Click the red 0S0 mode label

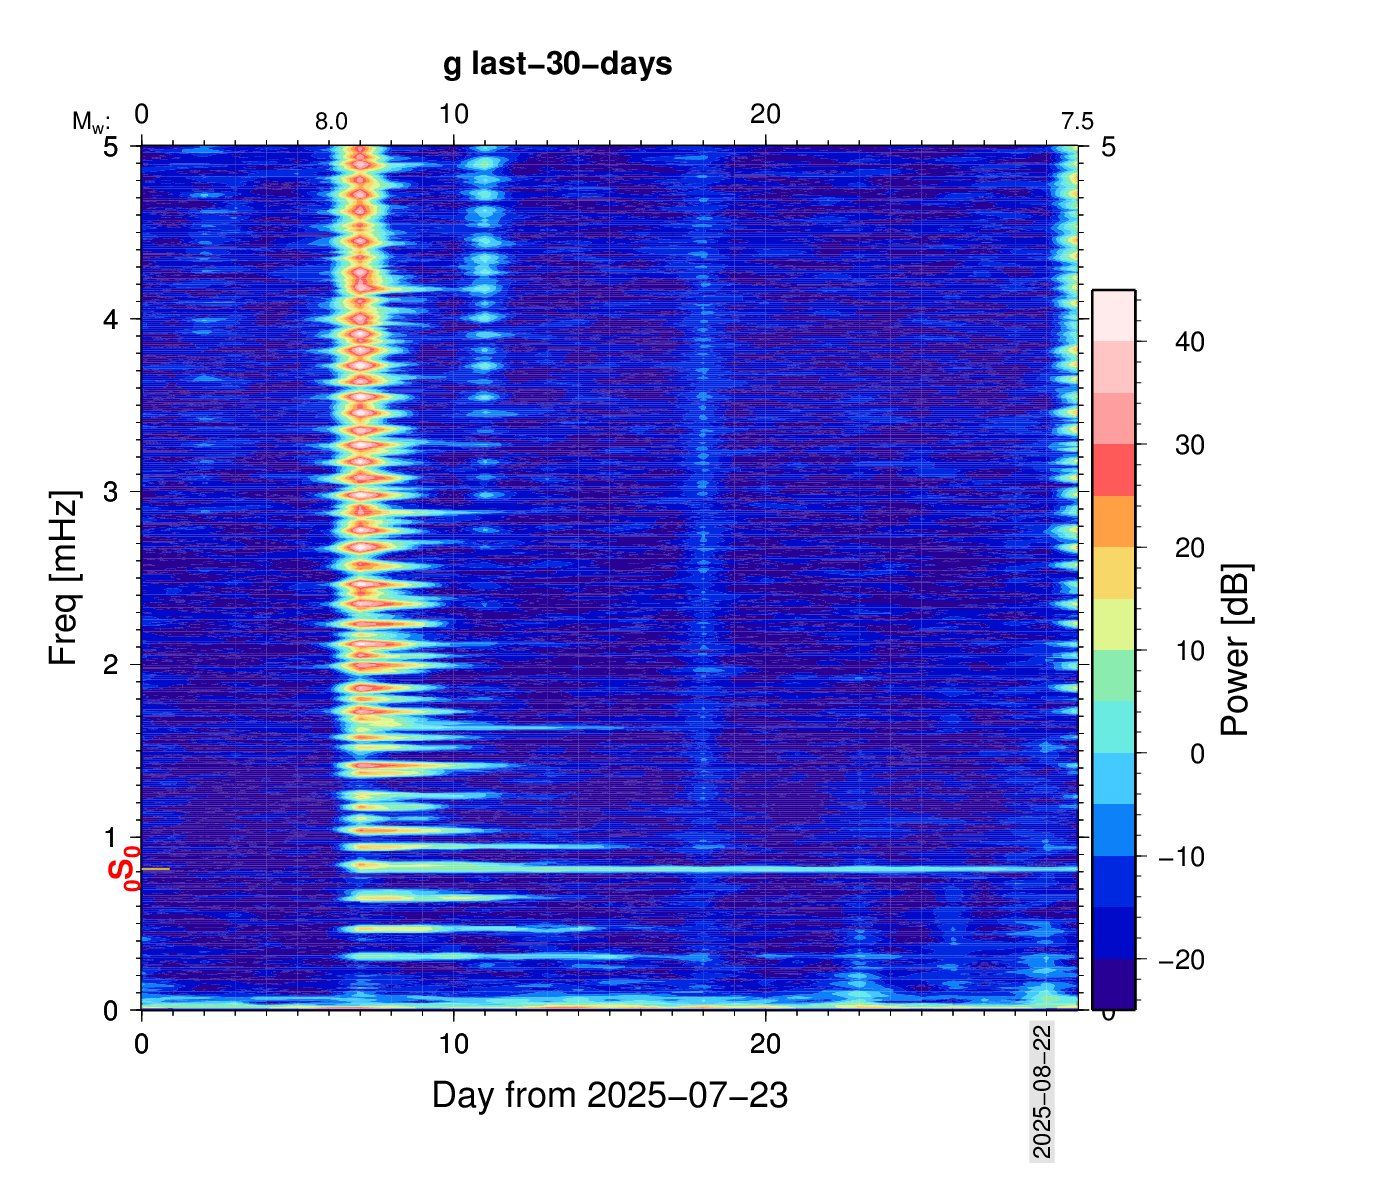pos(124,867)
